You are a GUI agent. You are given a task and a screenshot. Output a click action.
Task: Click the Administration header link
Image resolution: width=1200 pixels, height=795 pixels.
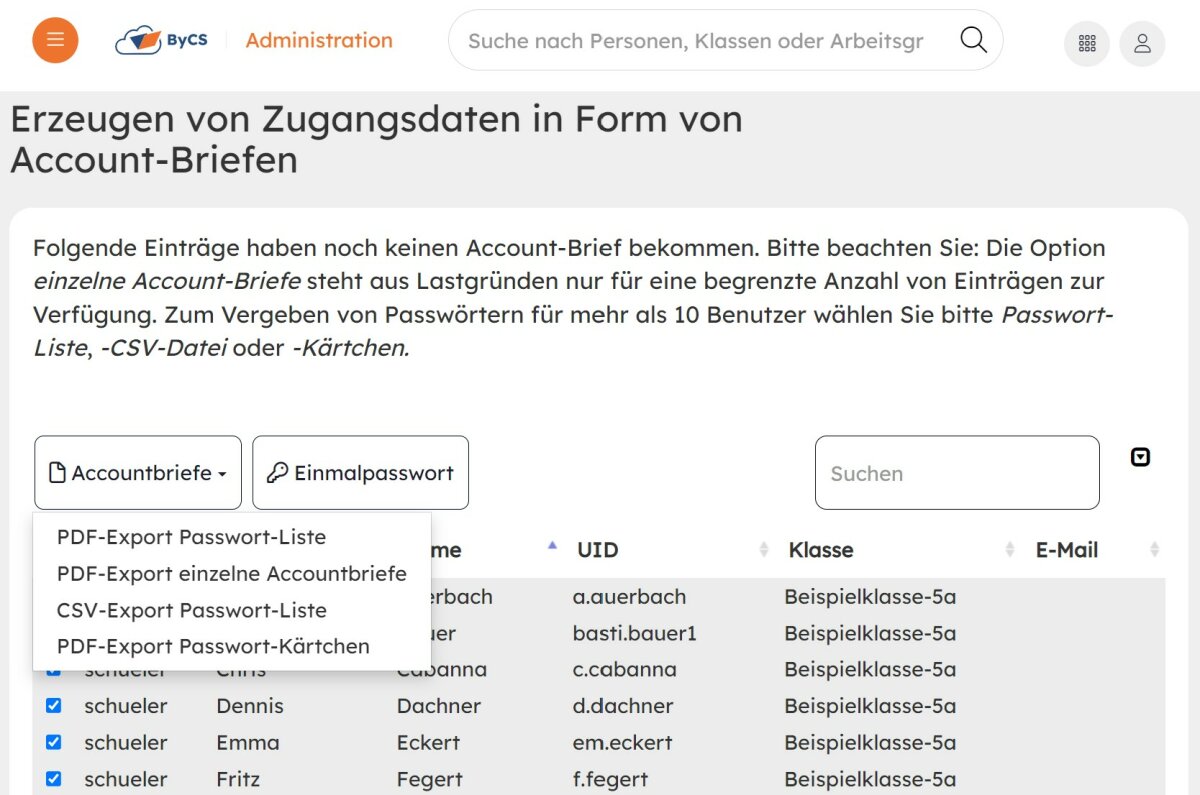point(319,40)
